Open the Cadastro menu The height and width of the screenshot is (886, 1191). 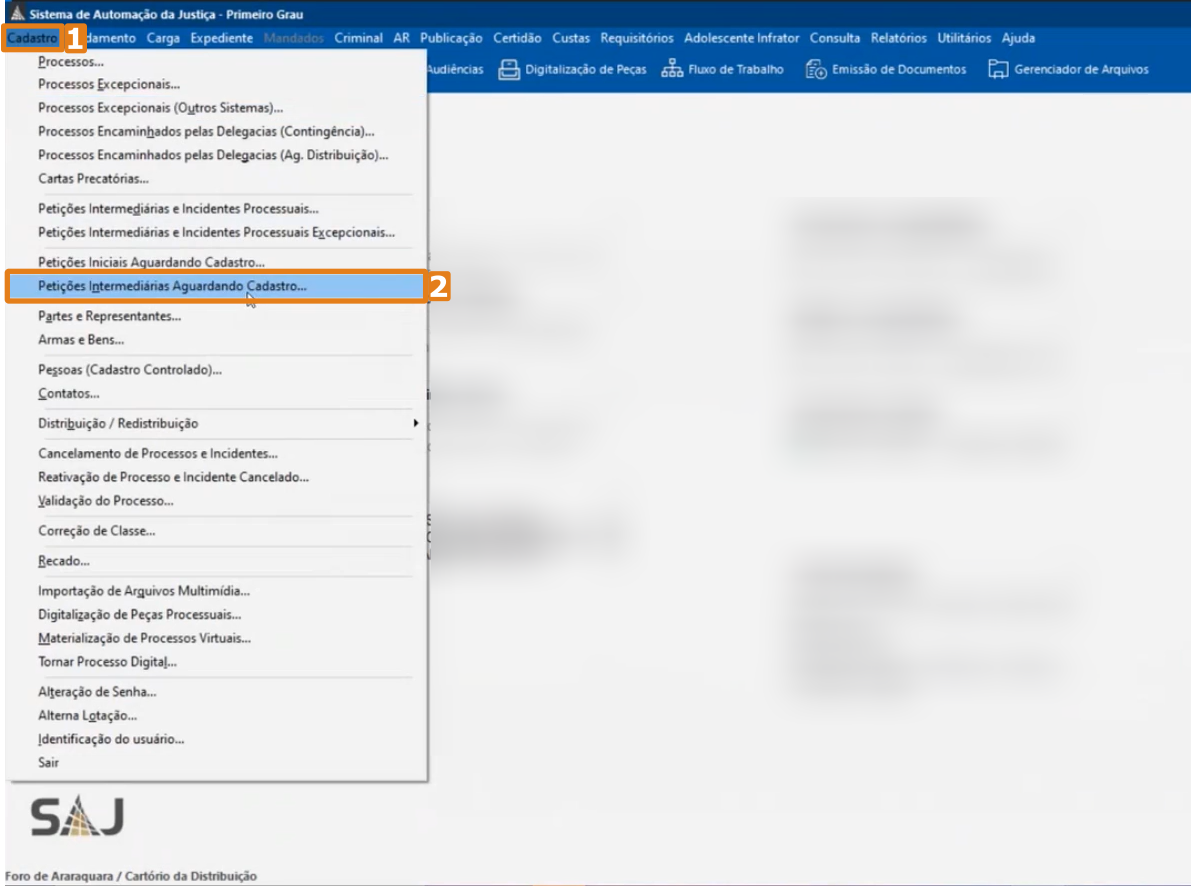pyautogui.click(x=32, y=38)
